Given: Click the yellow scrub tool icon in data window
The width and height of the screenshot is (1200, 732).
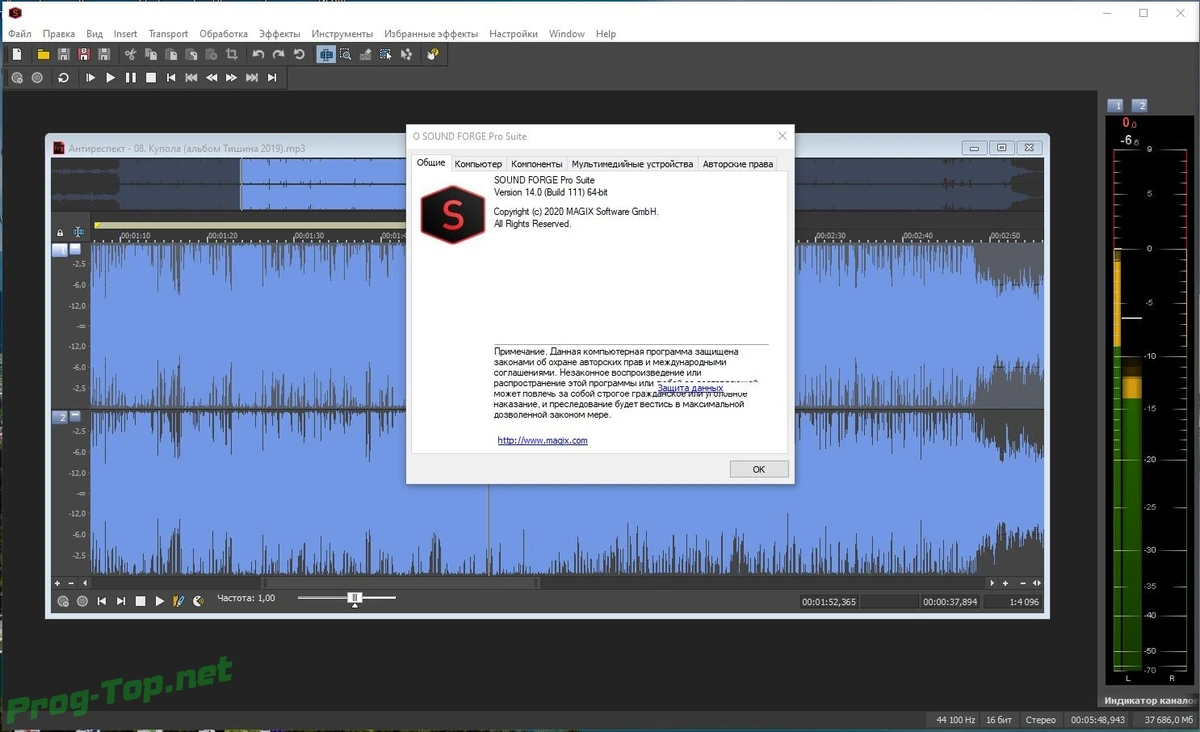Looking at the screenshot, I should pos(179,601).
